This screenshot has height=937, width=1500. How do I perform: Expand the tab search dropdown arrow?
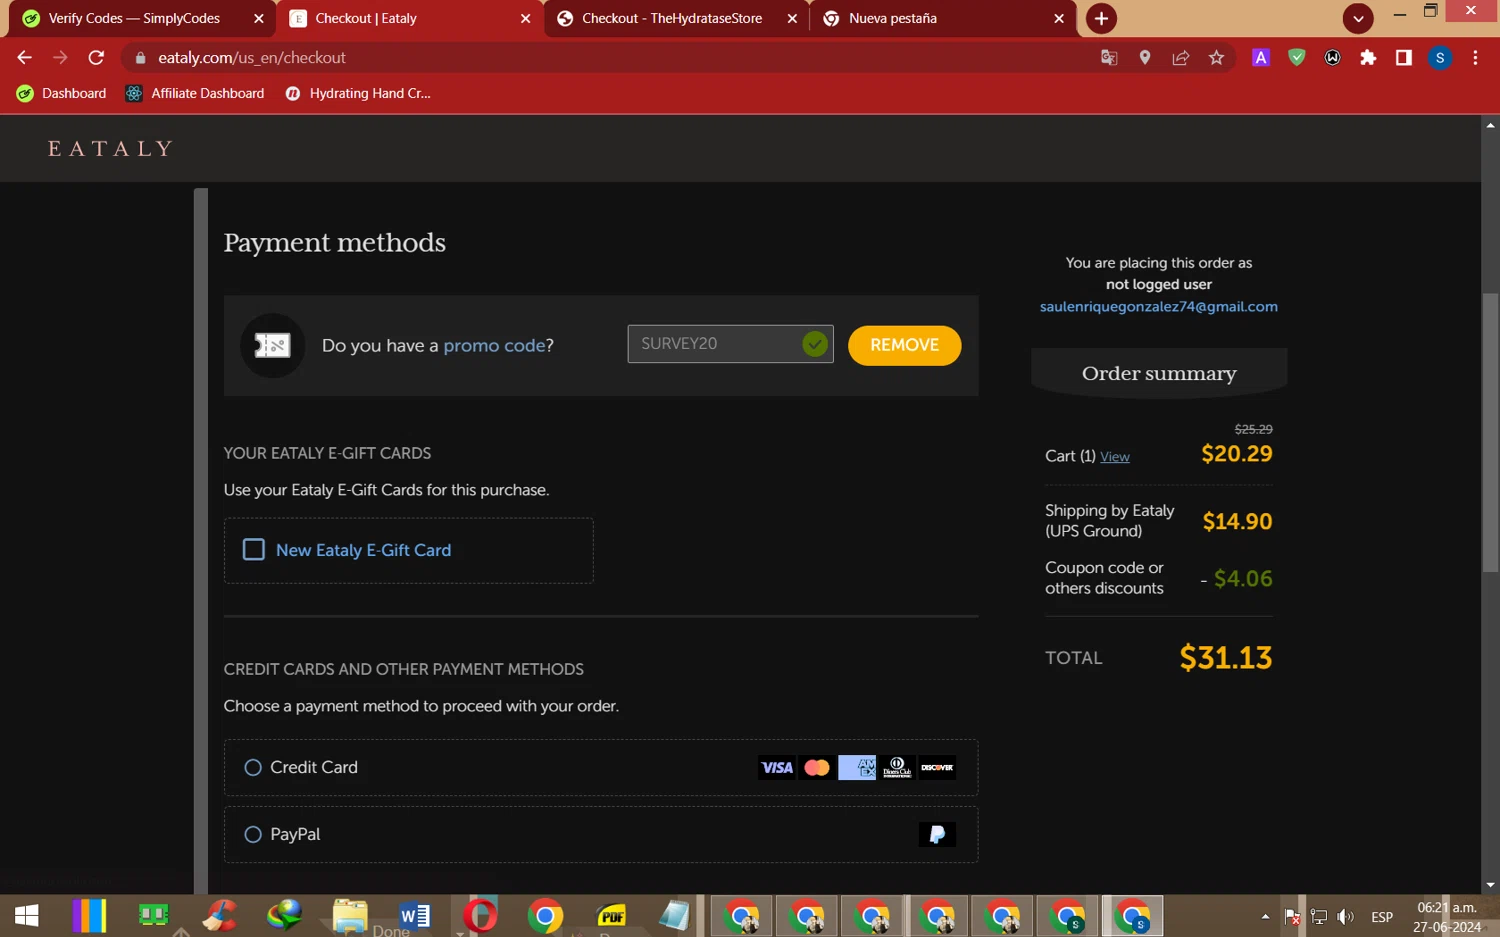coord(1358,18)
